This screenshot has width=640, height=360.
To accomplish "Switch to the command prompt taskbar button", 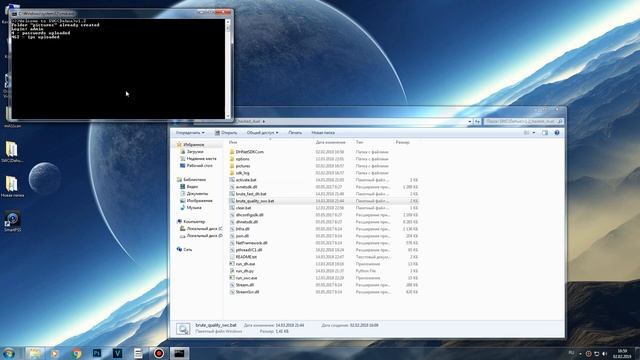I will (x=179, y=353).
